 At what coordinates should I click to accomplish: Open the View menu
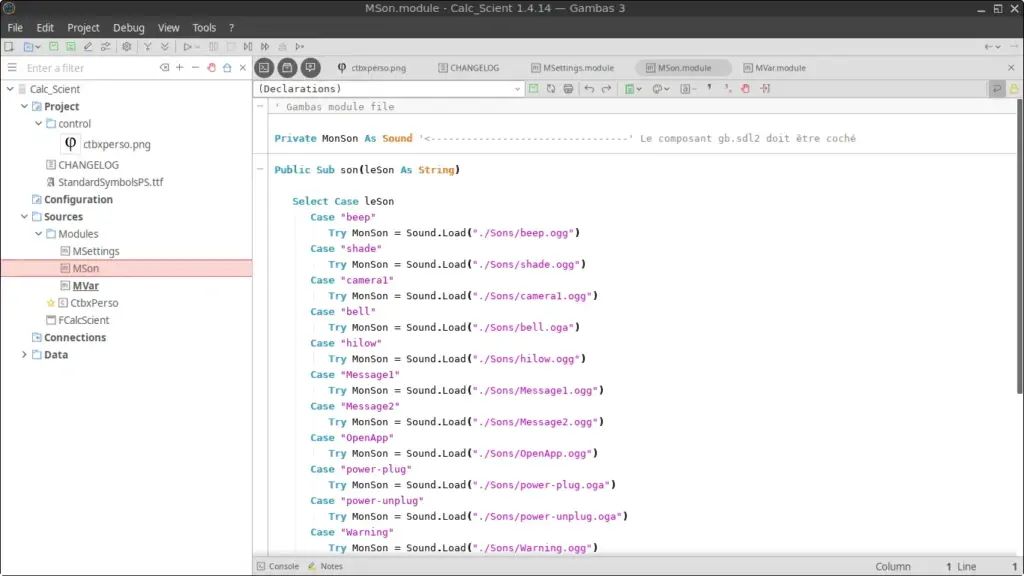[x=168, y=27]
